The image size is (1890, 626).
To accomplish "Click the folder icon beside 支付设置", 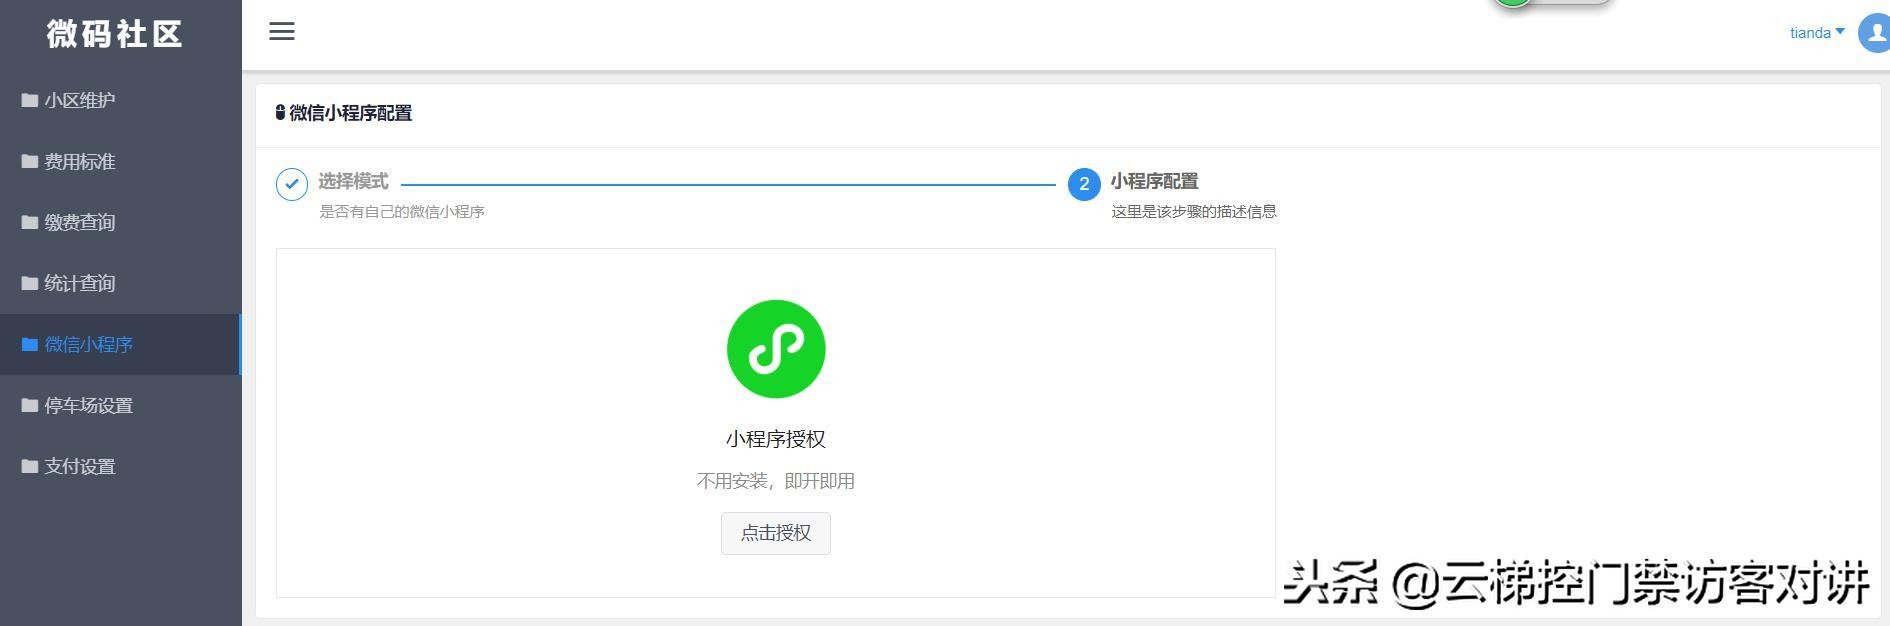I will coord(30,466).
